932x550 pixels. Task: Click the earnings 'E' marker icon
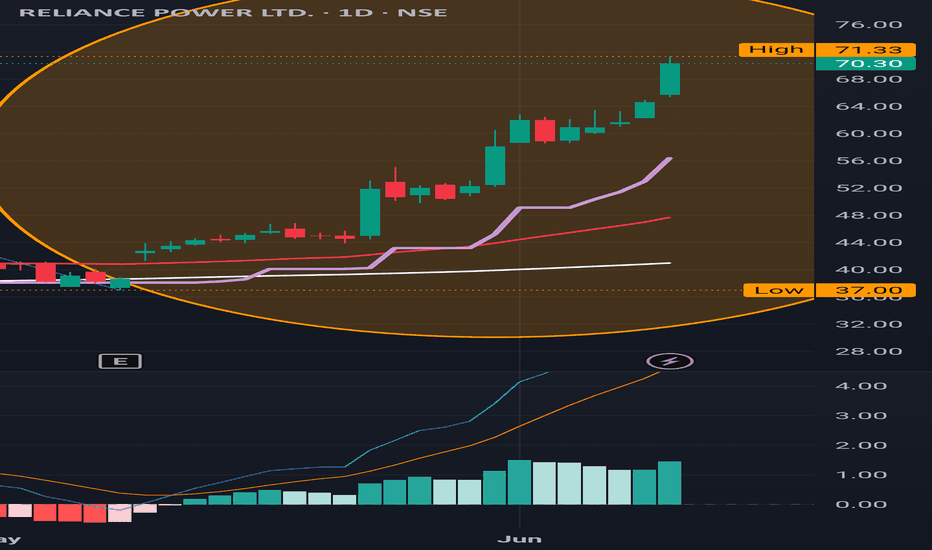coord(120,361)
